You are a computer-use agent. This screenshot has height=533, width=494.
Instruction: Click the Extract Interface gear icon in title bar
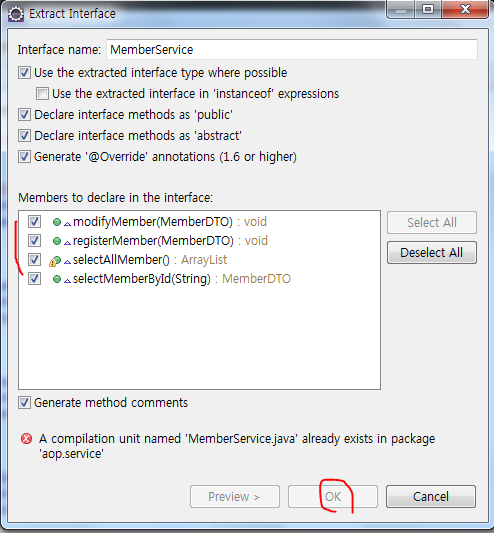16,14
